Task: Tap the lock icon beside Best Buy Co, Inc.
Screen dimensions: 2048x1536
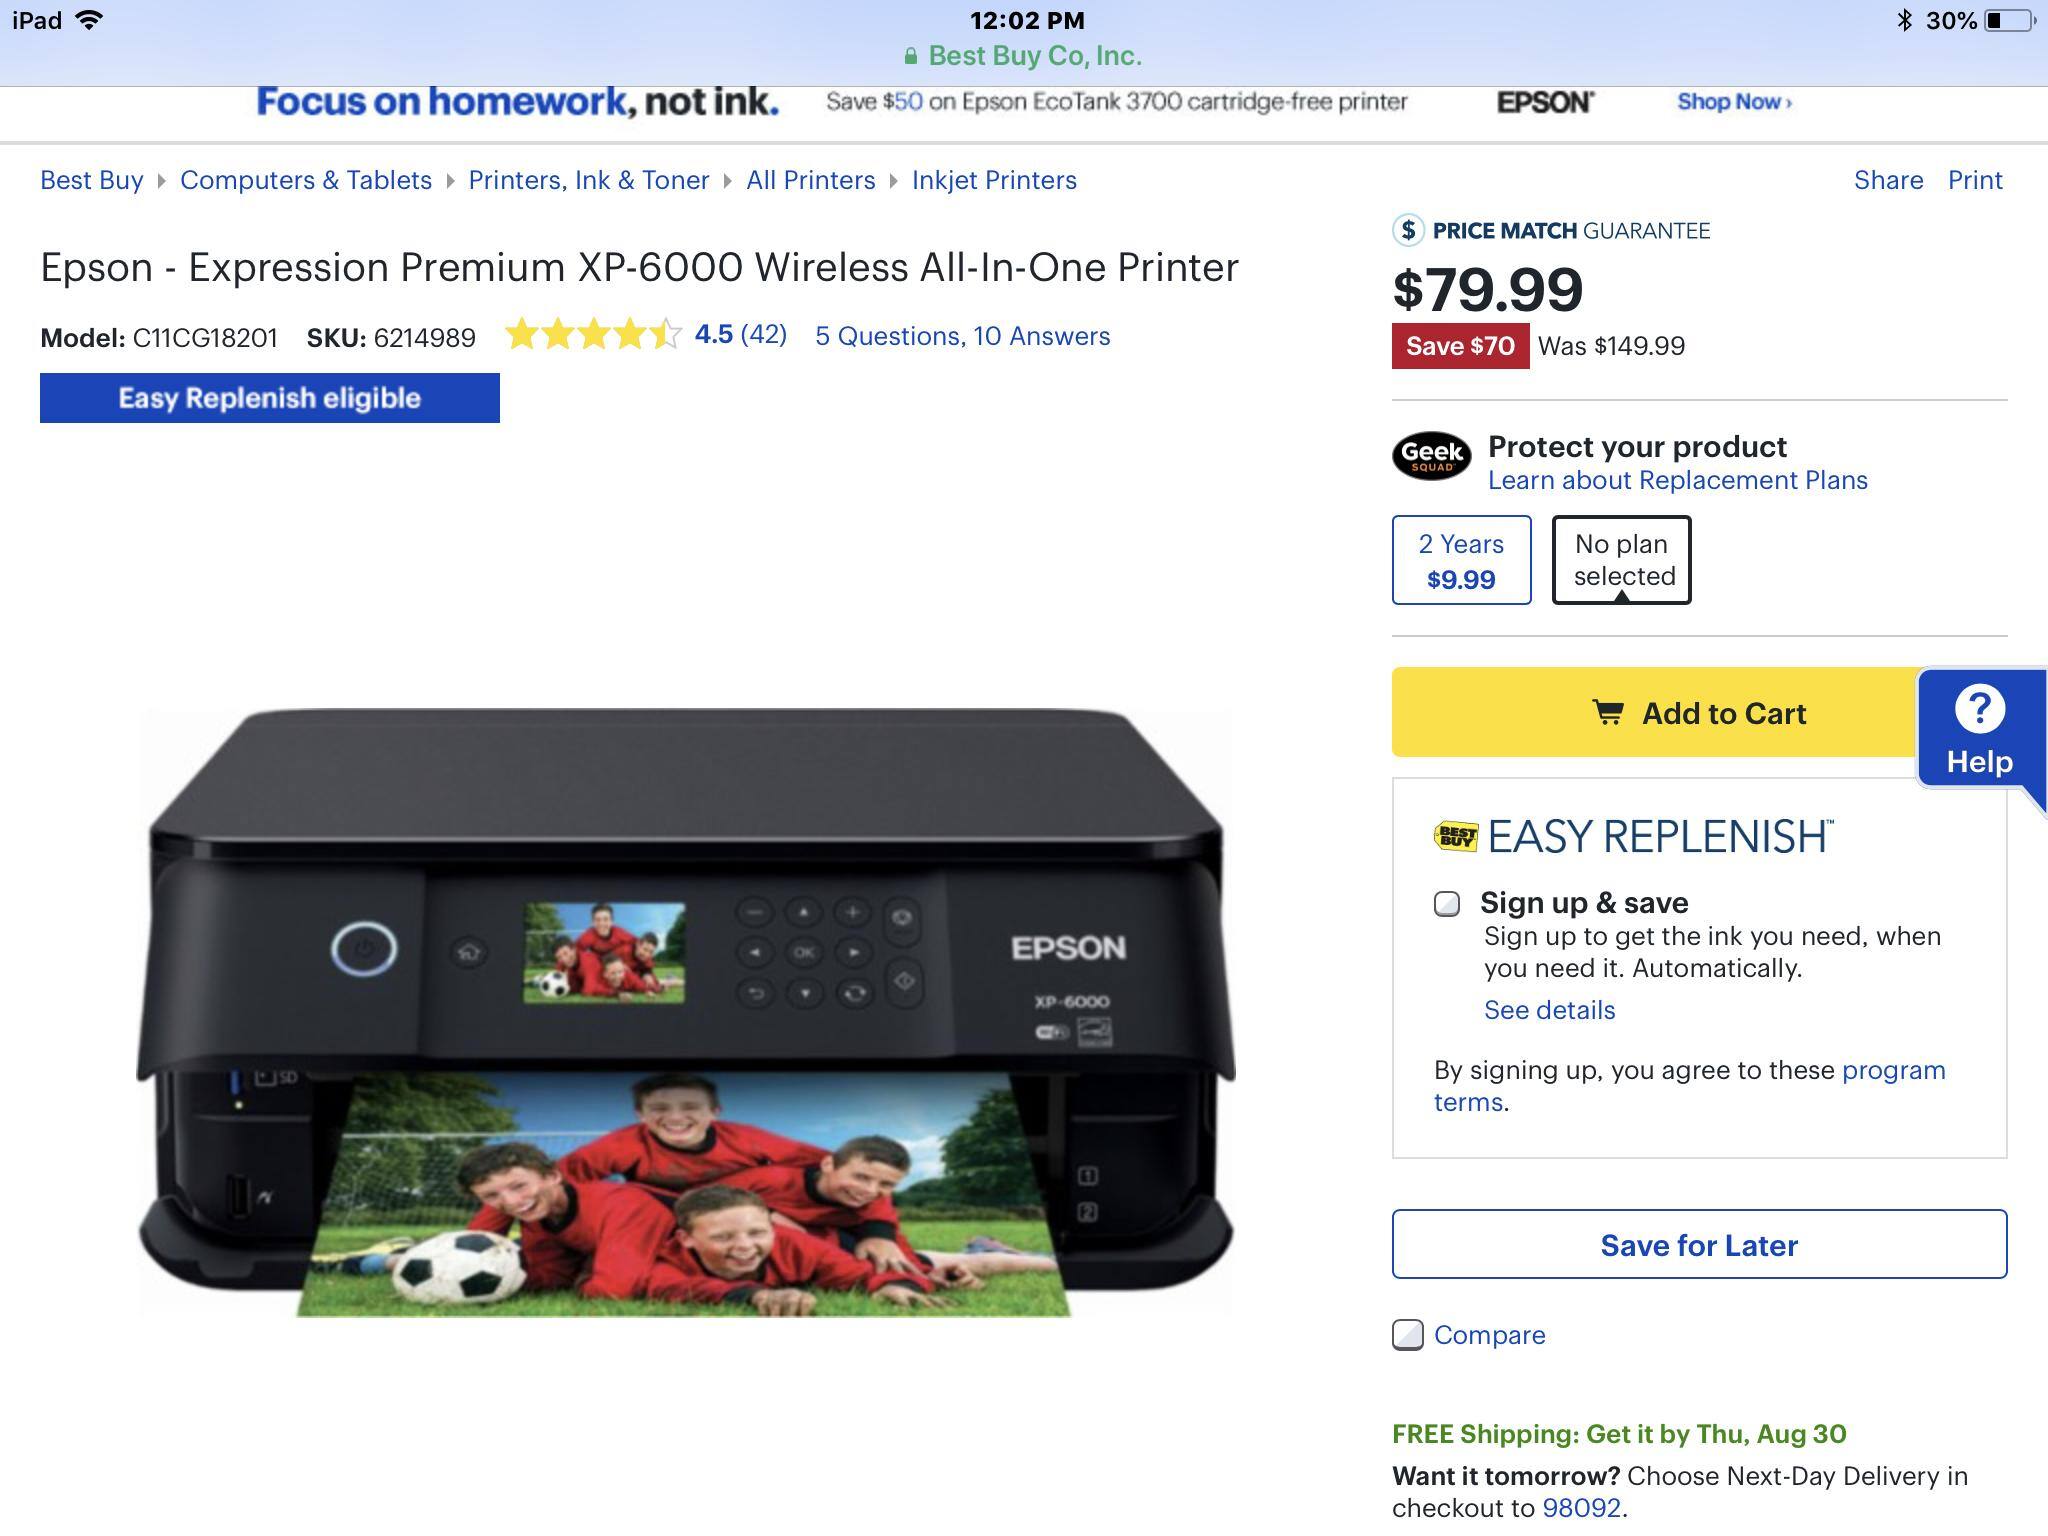Action: click(910, 56)
